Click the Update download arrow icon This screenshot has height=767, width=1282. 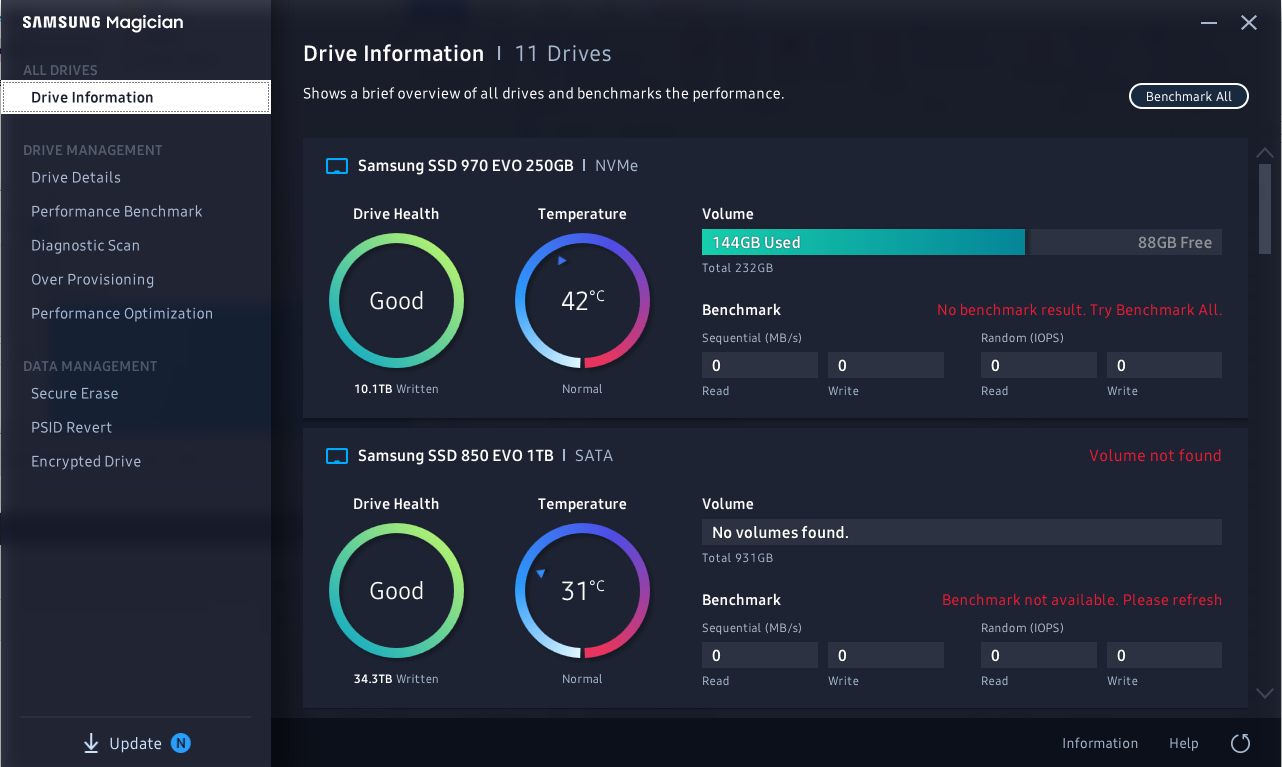pyautogui.click(x=91, y=743)
